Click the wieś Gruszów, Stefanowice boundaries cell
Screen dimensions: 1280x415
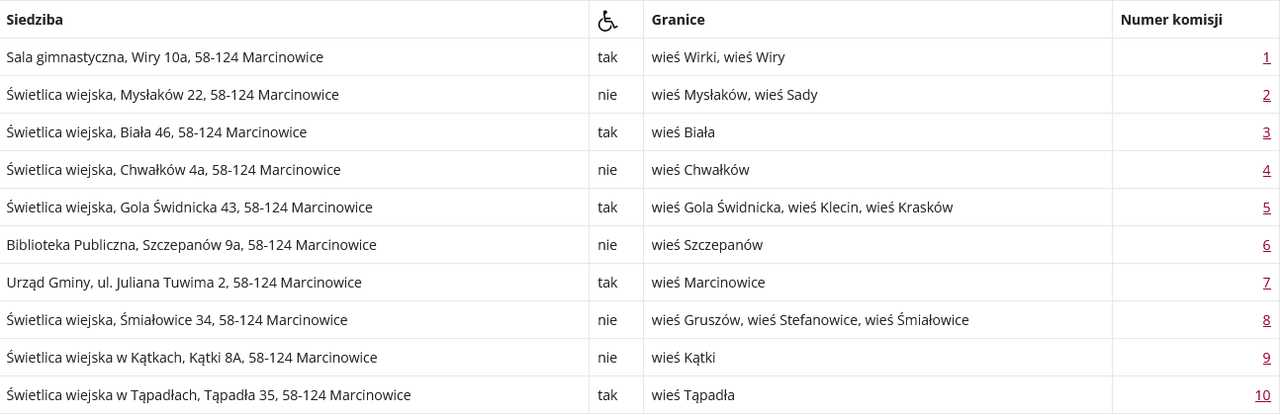tap(878, 320)
